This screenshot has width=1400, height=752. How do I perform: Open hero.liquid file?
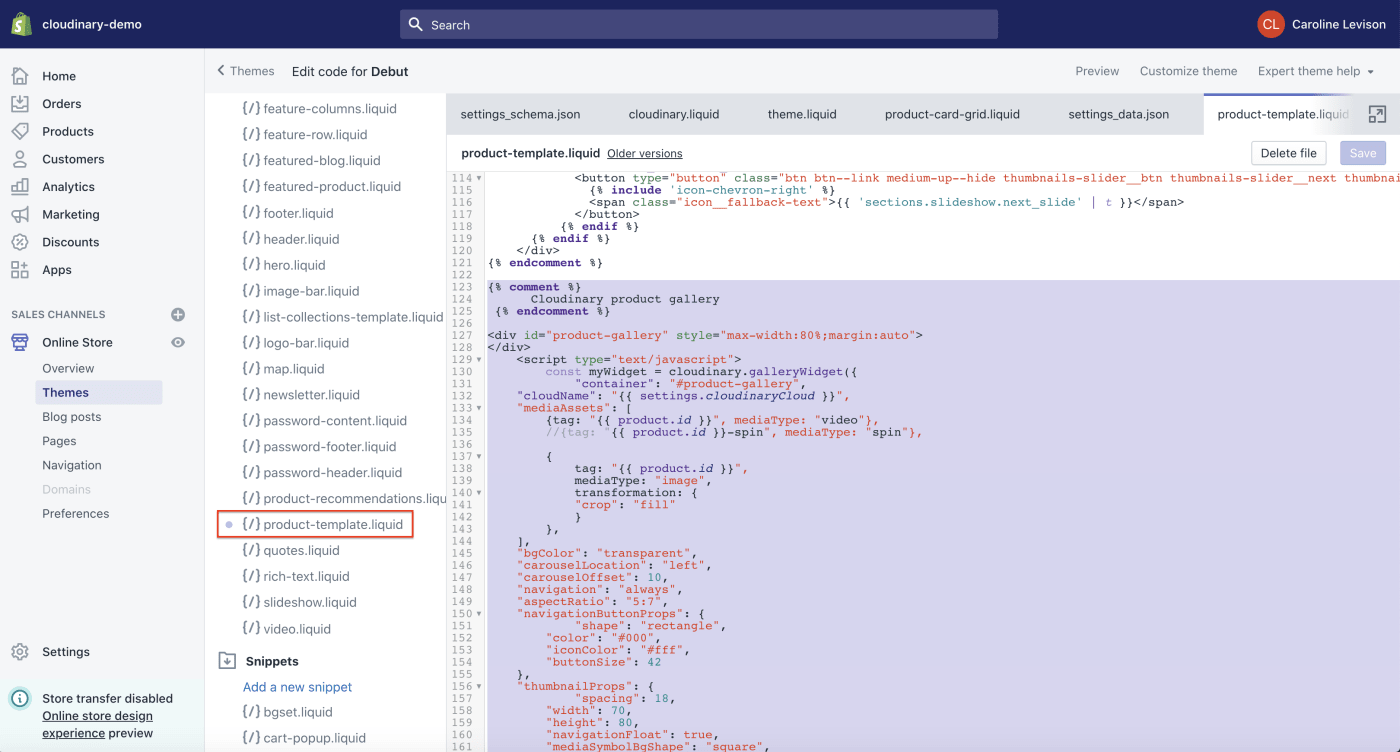point(283,265)
